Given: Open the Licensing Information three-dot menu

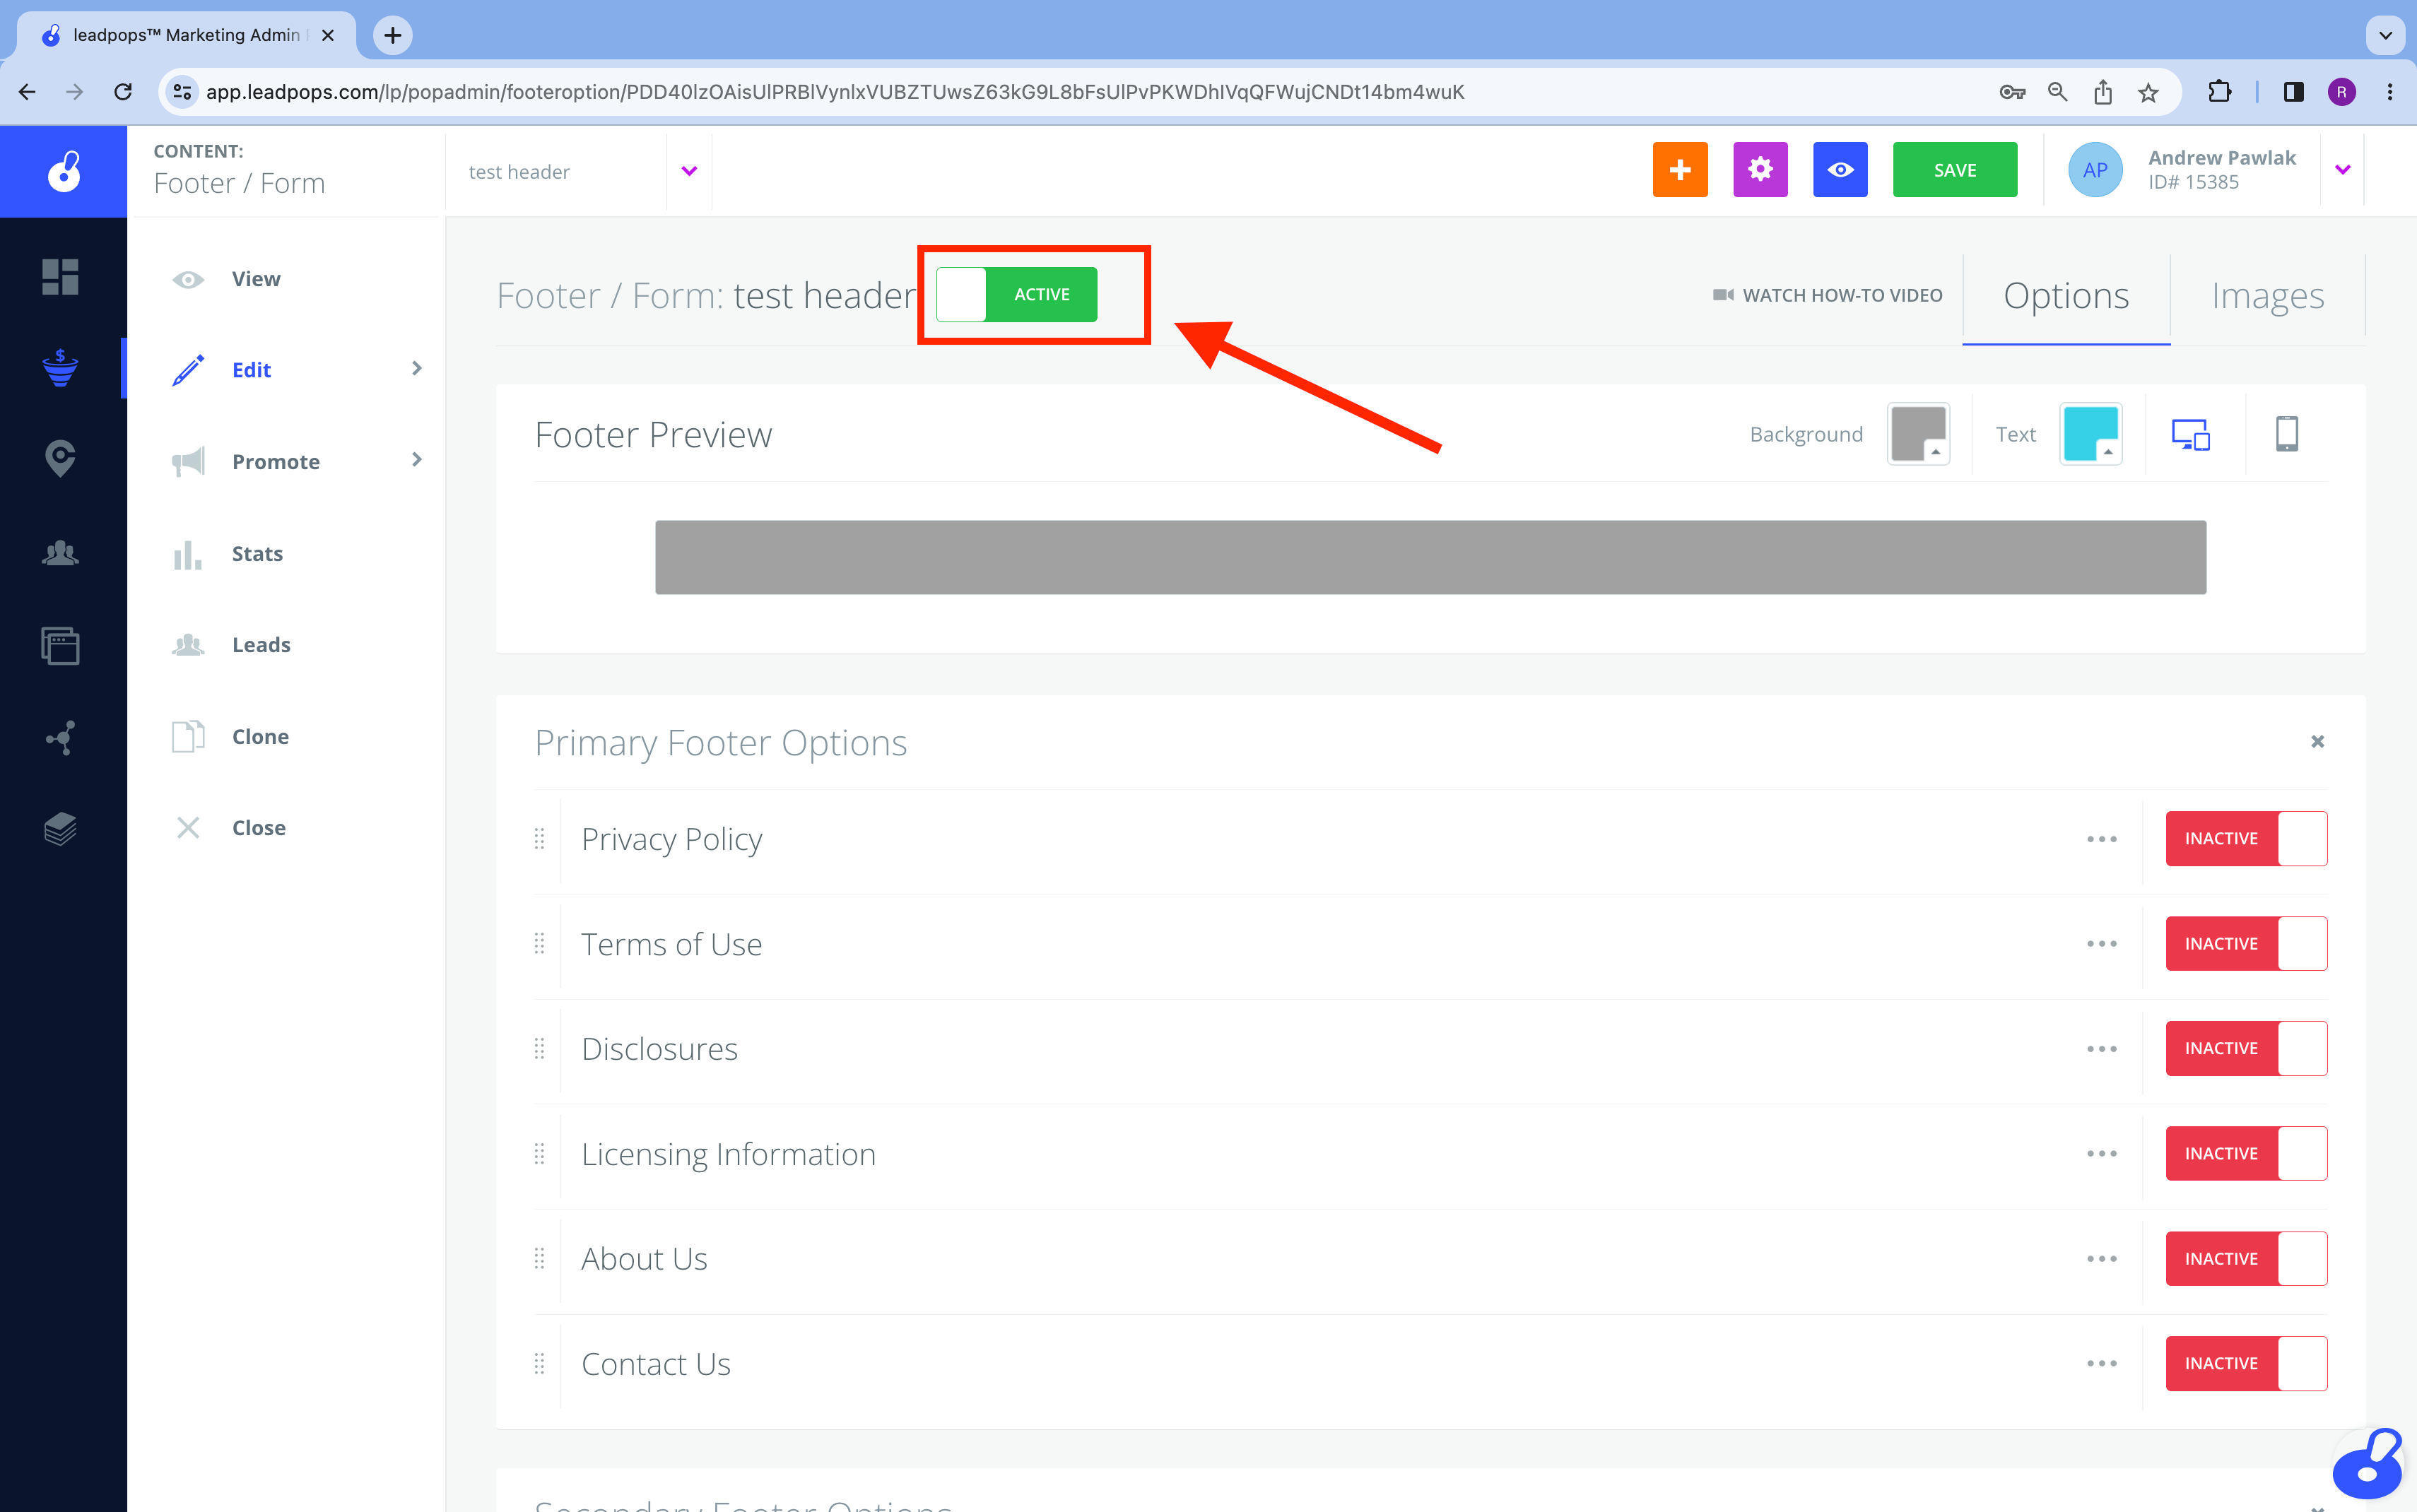Looking at the screenshot, I should point(2101,1154).
